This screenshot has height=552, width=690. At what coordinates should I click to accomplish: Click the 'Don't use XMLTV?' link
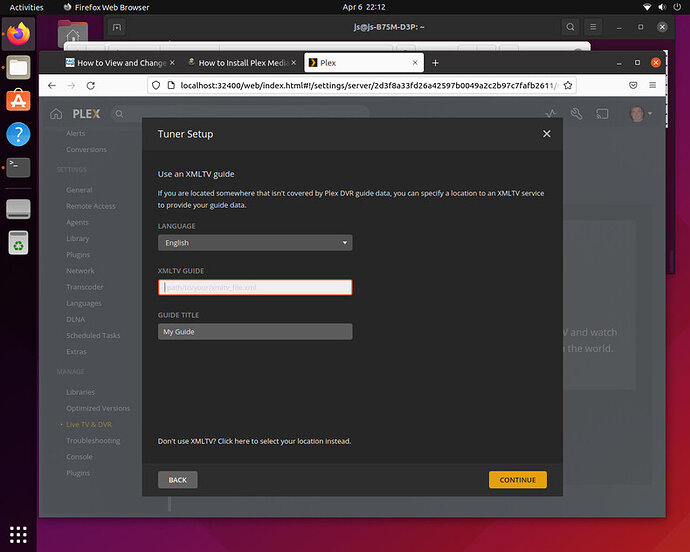(254, 441)
